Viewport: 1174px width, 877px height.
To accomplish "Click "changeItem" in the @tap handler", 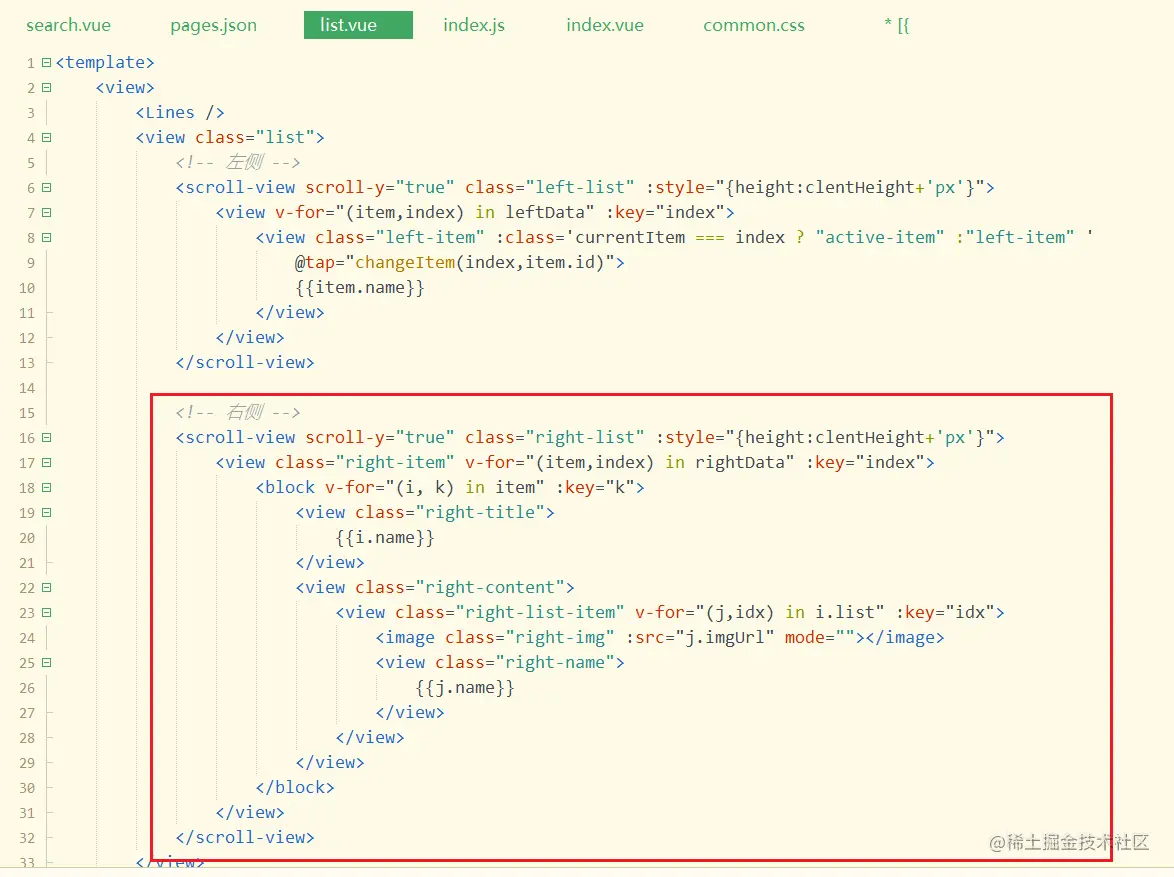I will [x=405, y=263].
